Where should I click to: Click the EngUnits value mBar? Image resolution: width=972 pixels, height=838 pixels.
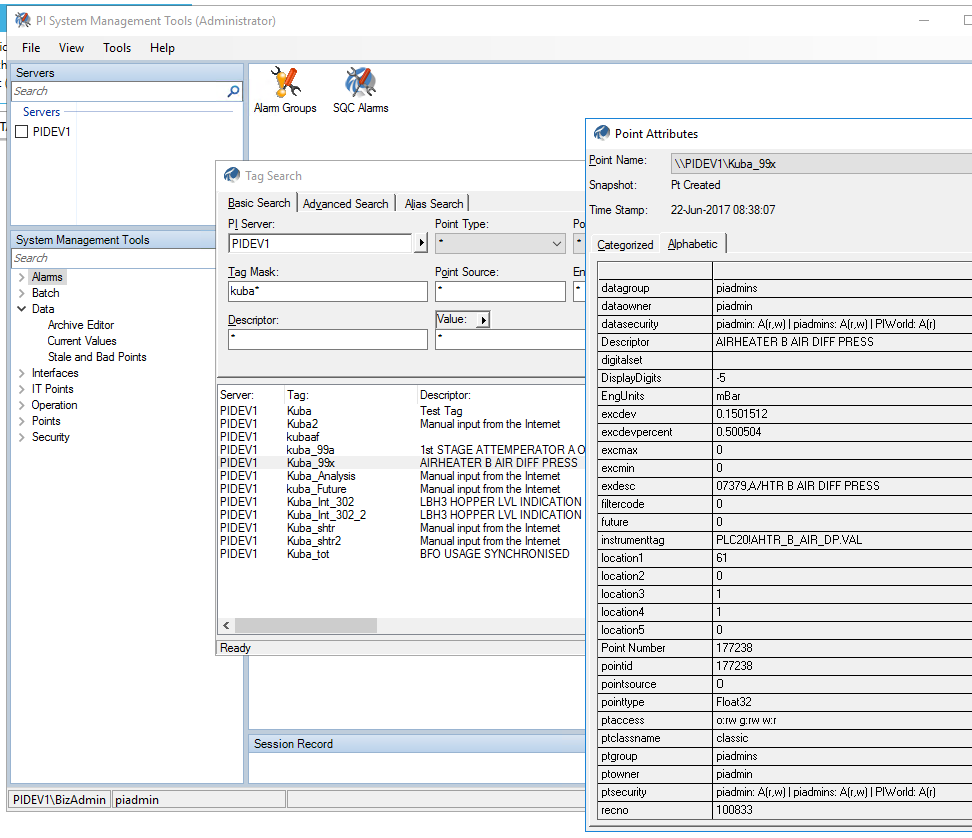click(728, 396)
